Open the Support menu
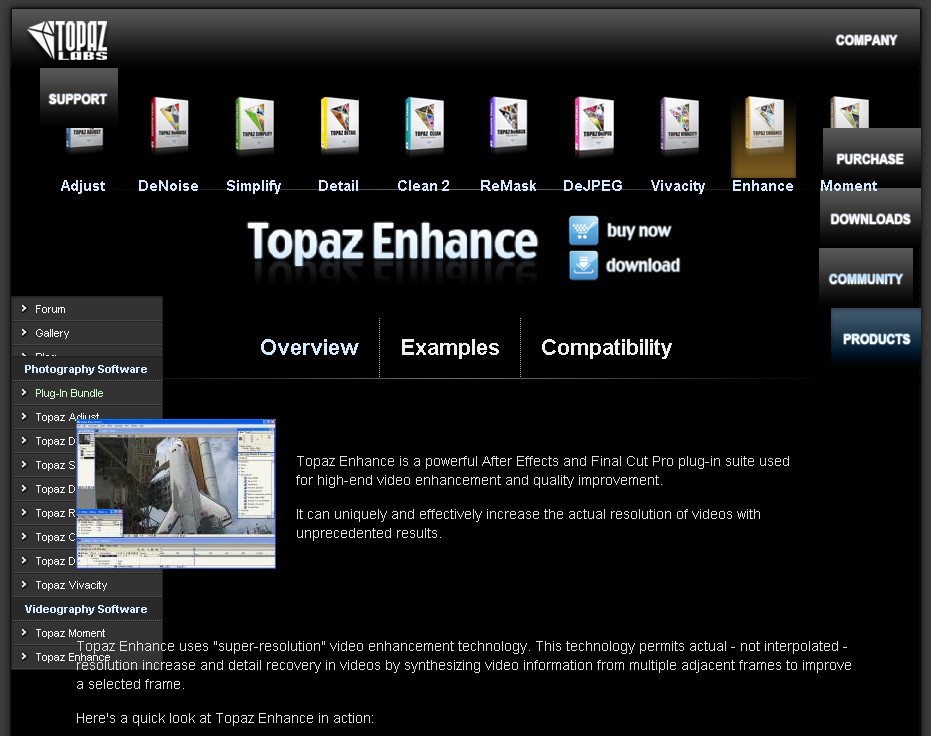 78,99
